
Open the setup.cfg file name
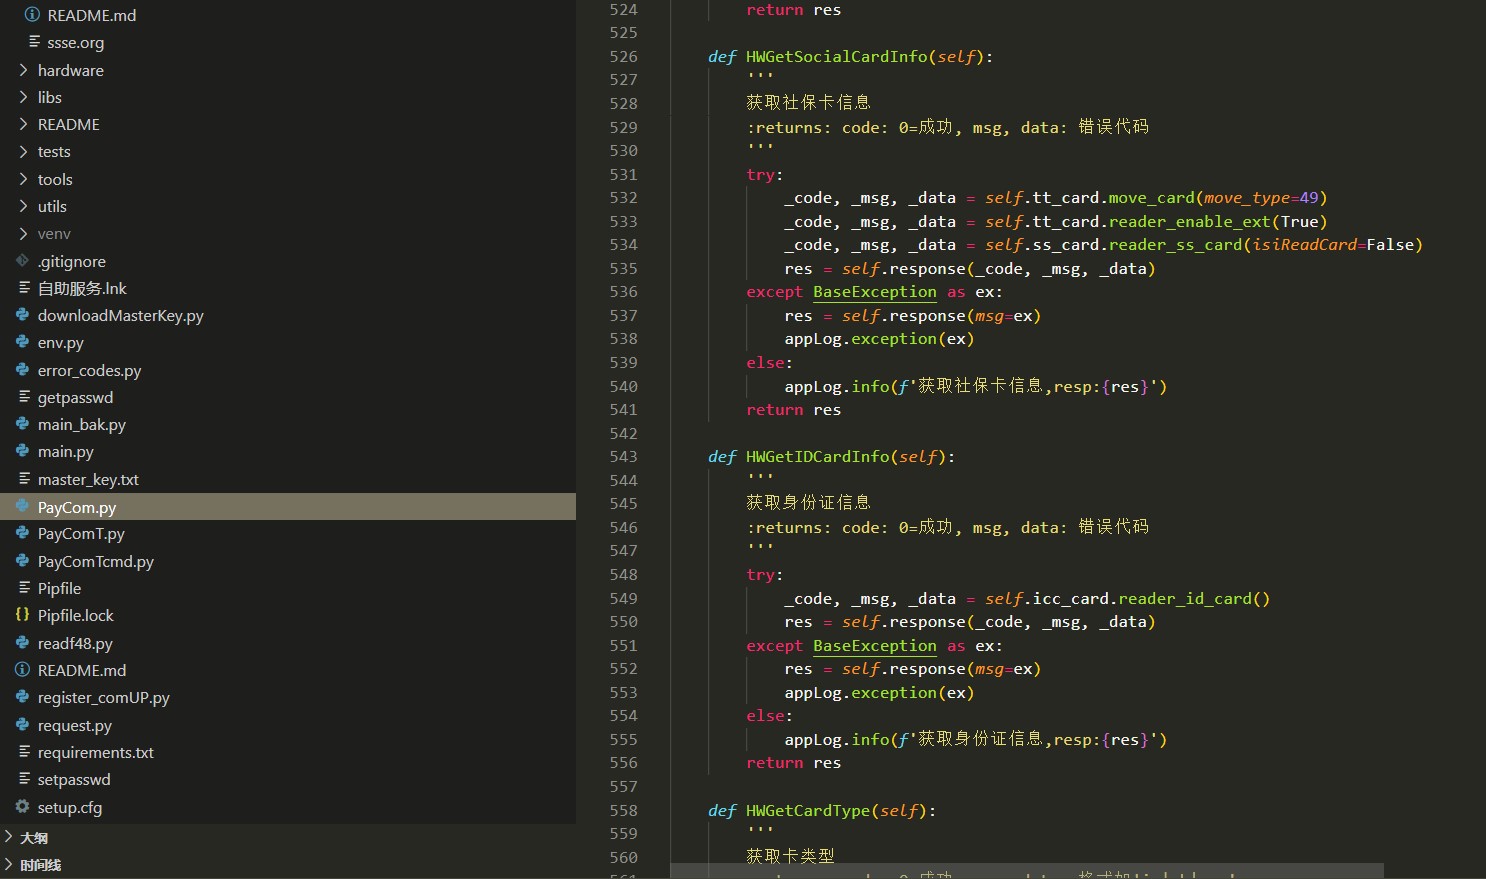pyautogui.click(x=70, y=807)
